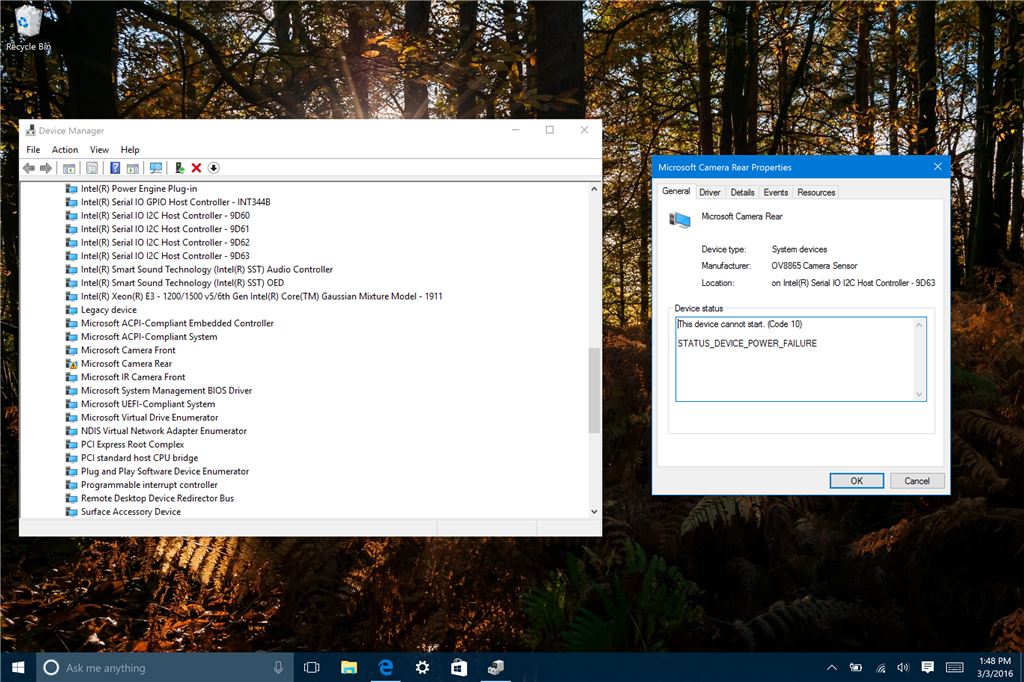The height and width of the screenshot is (682, 1024).
Task: Switch to the Details tab in Properties
Action: click(743, 192)
